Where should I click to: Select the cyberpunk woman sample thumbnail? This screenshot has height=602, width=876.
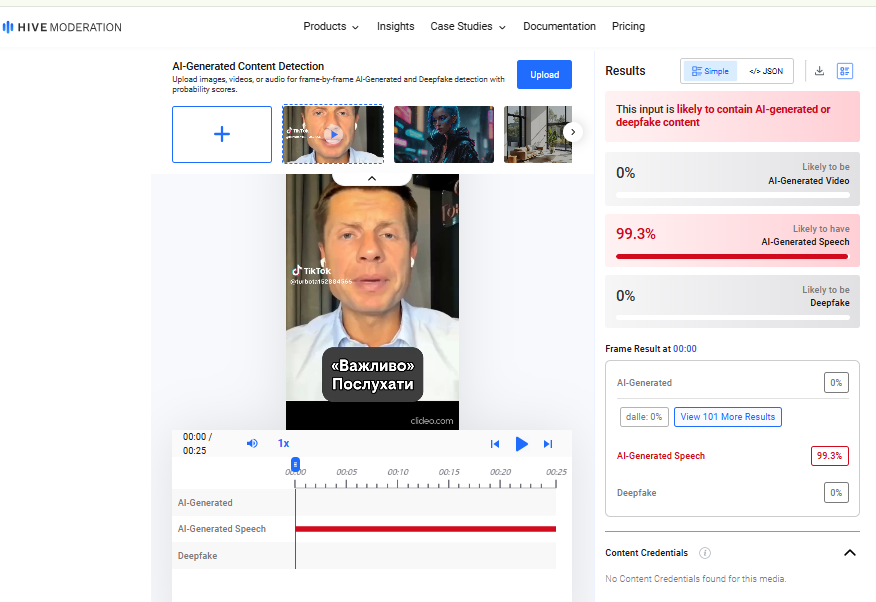444,134
